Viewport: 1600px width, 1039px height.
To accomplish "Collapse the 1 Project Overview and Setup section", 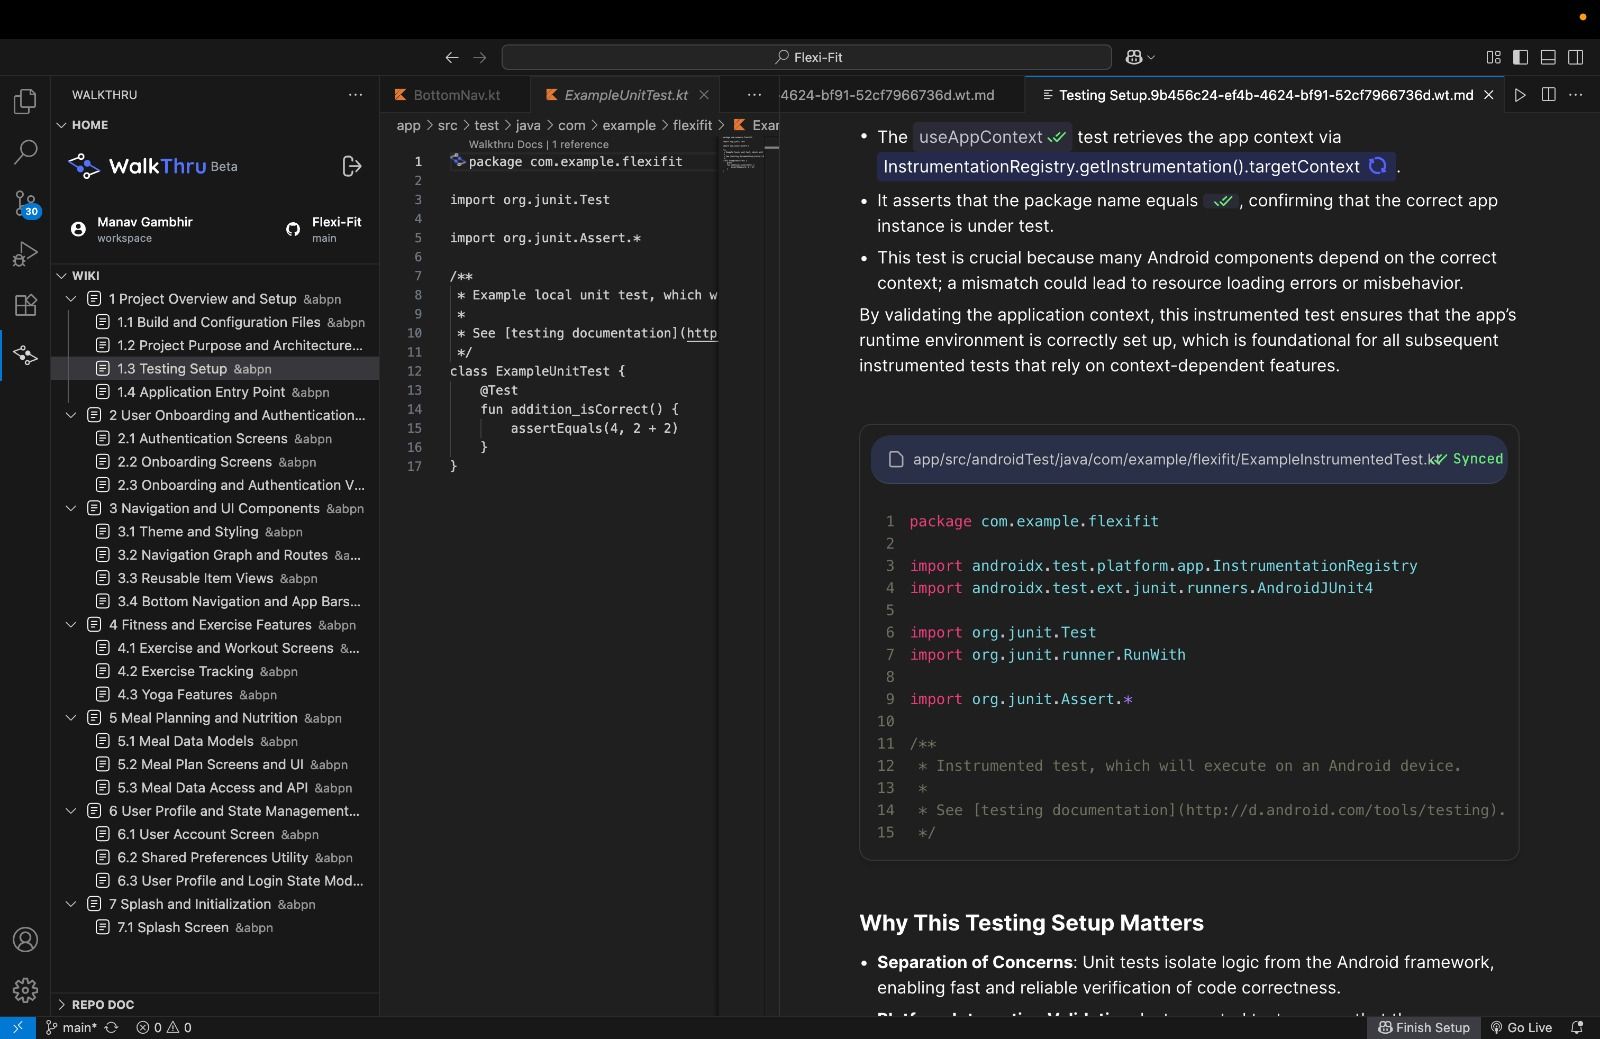I will click(x=71, y=299).
